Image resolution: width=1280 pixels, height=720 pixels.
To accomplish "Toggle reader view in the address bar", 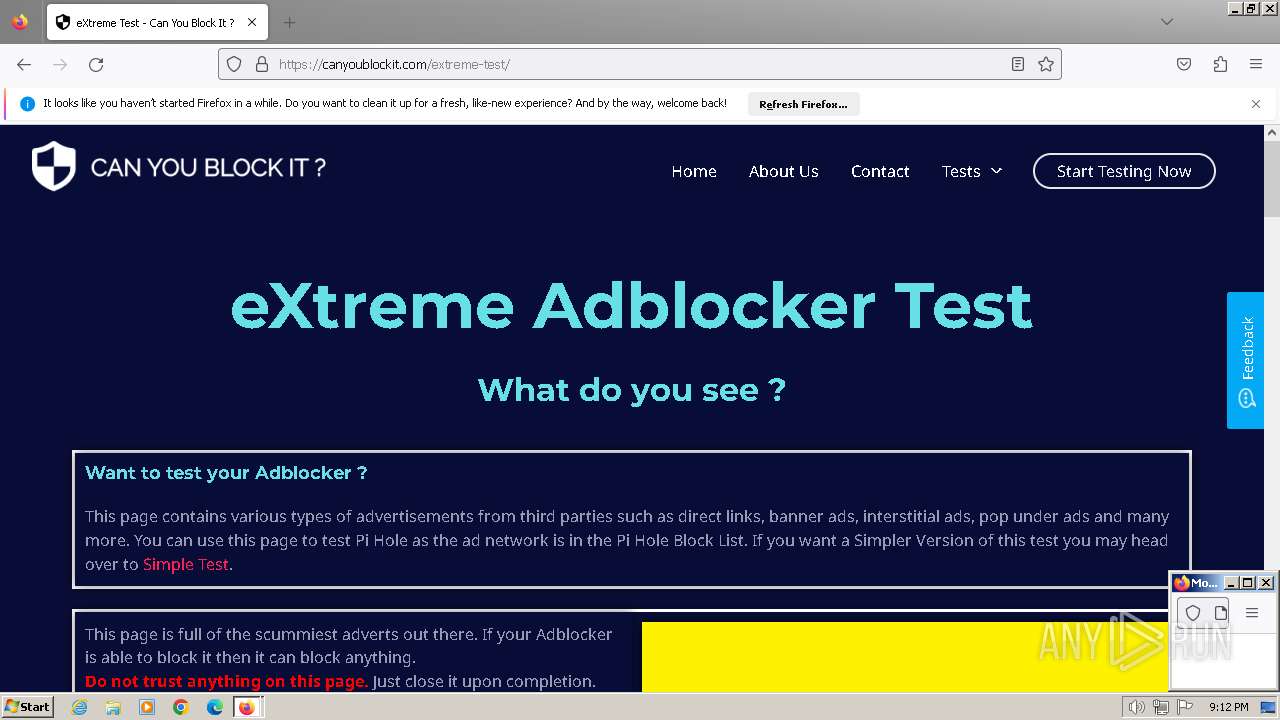I will [1018, 64].
